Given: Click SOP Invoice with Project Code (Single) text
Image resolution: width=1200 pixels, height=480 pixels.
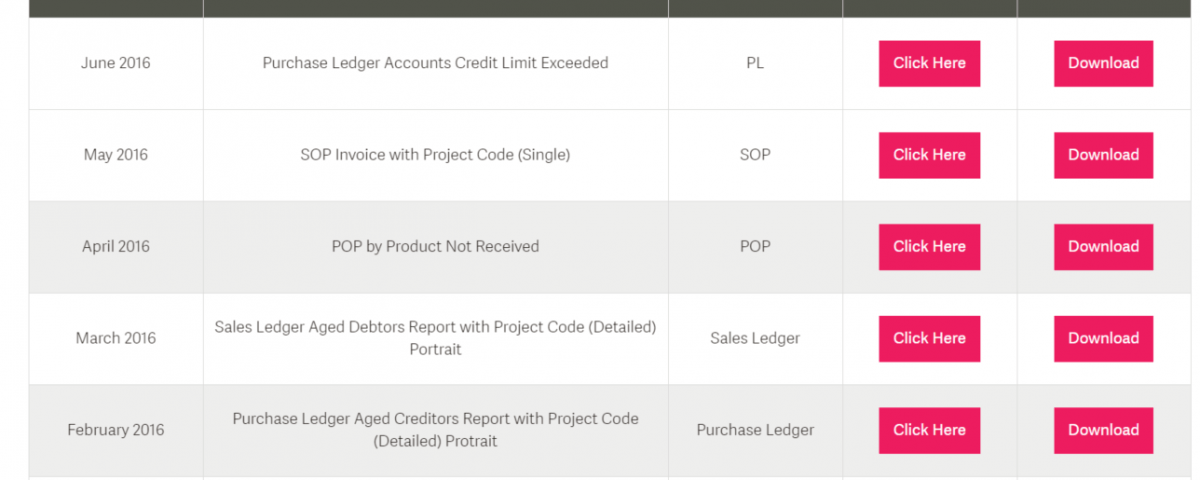Looking at the screenshot, I should [x=435, y=155].
